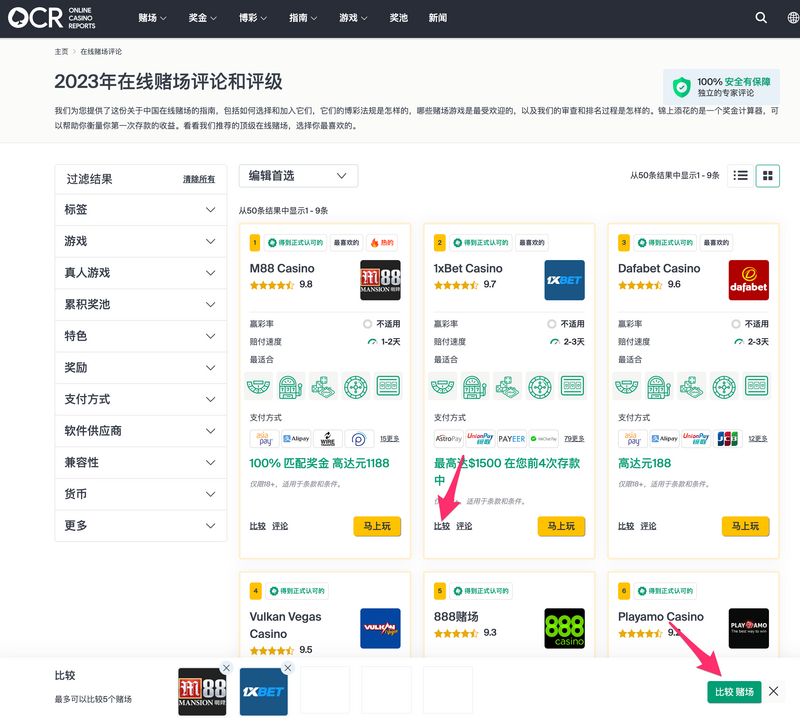Expand the 游戏 filter section
This screenshot has height=723, width=800.
coord(140,241)
